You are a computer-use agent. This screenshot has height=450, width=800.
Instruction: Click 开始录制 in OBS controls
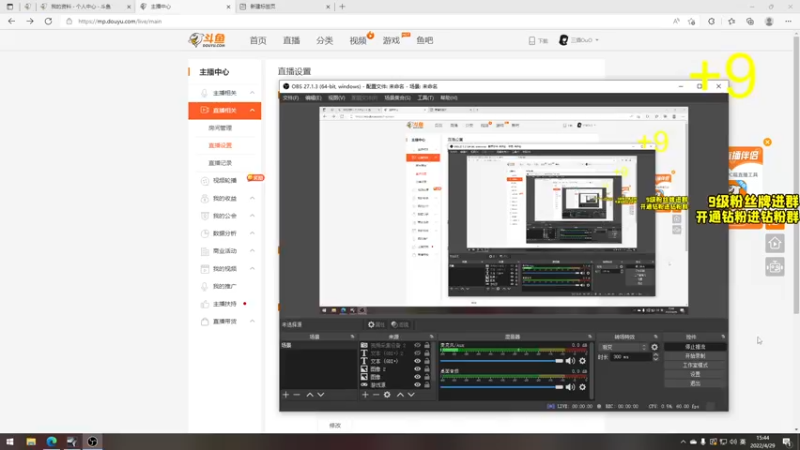[x=695, y=356]
